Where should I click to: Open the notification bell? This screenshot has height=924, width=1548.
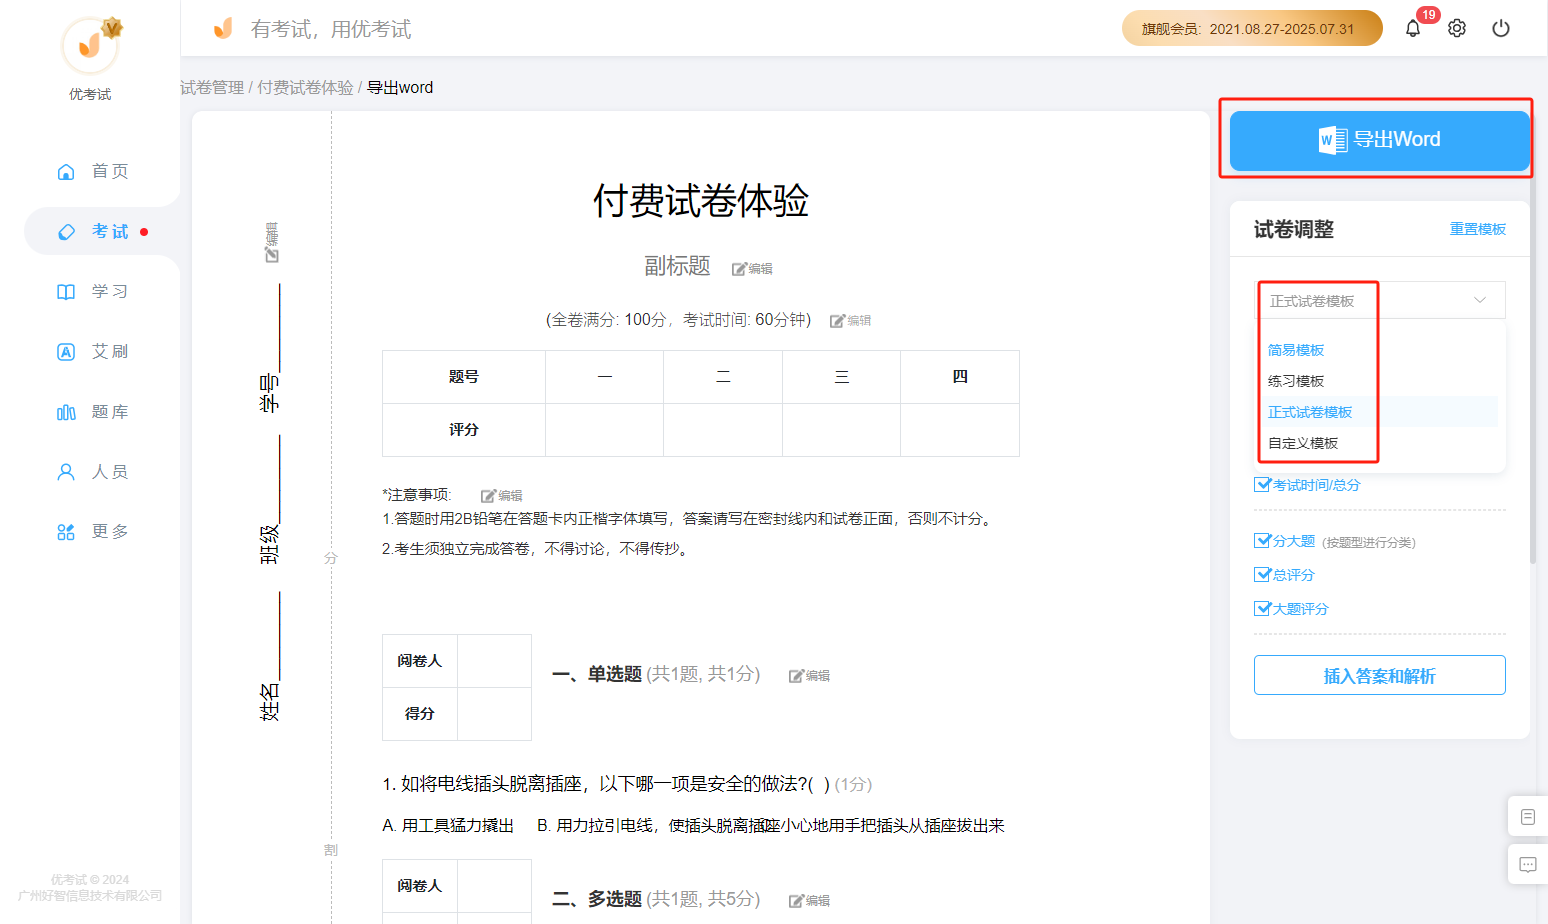[1413, 29]
